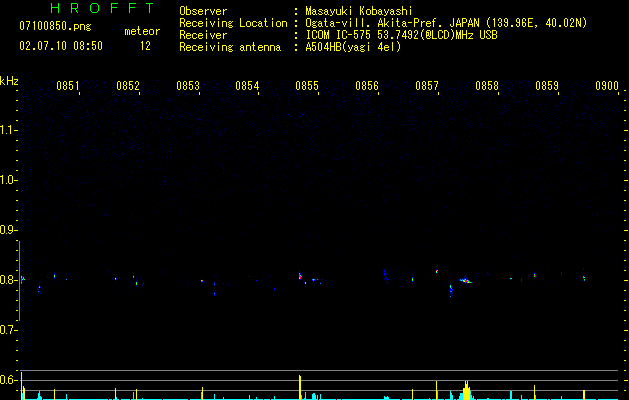Click the 0.6 kHz axis label

pos(8,380)
